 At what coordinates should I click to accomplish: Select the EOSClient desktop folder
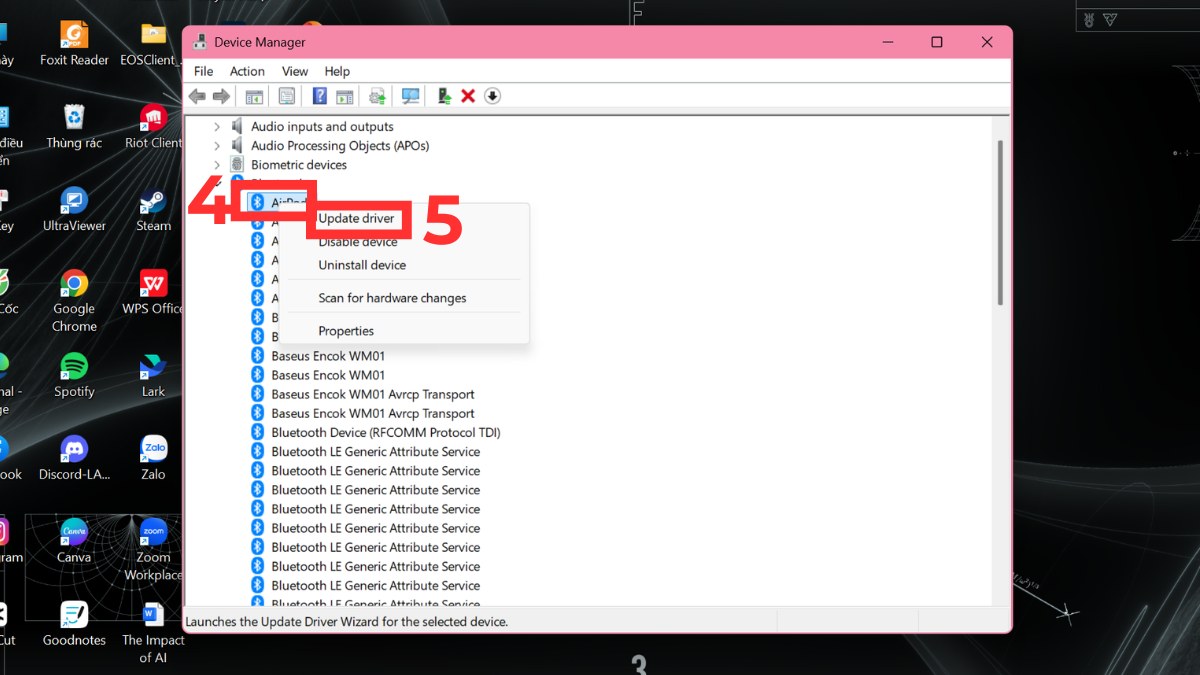pyautogui.click(x=153, y=44)
